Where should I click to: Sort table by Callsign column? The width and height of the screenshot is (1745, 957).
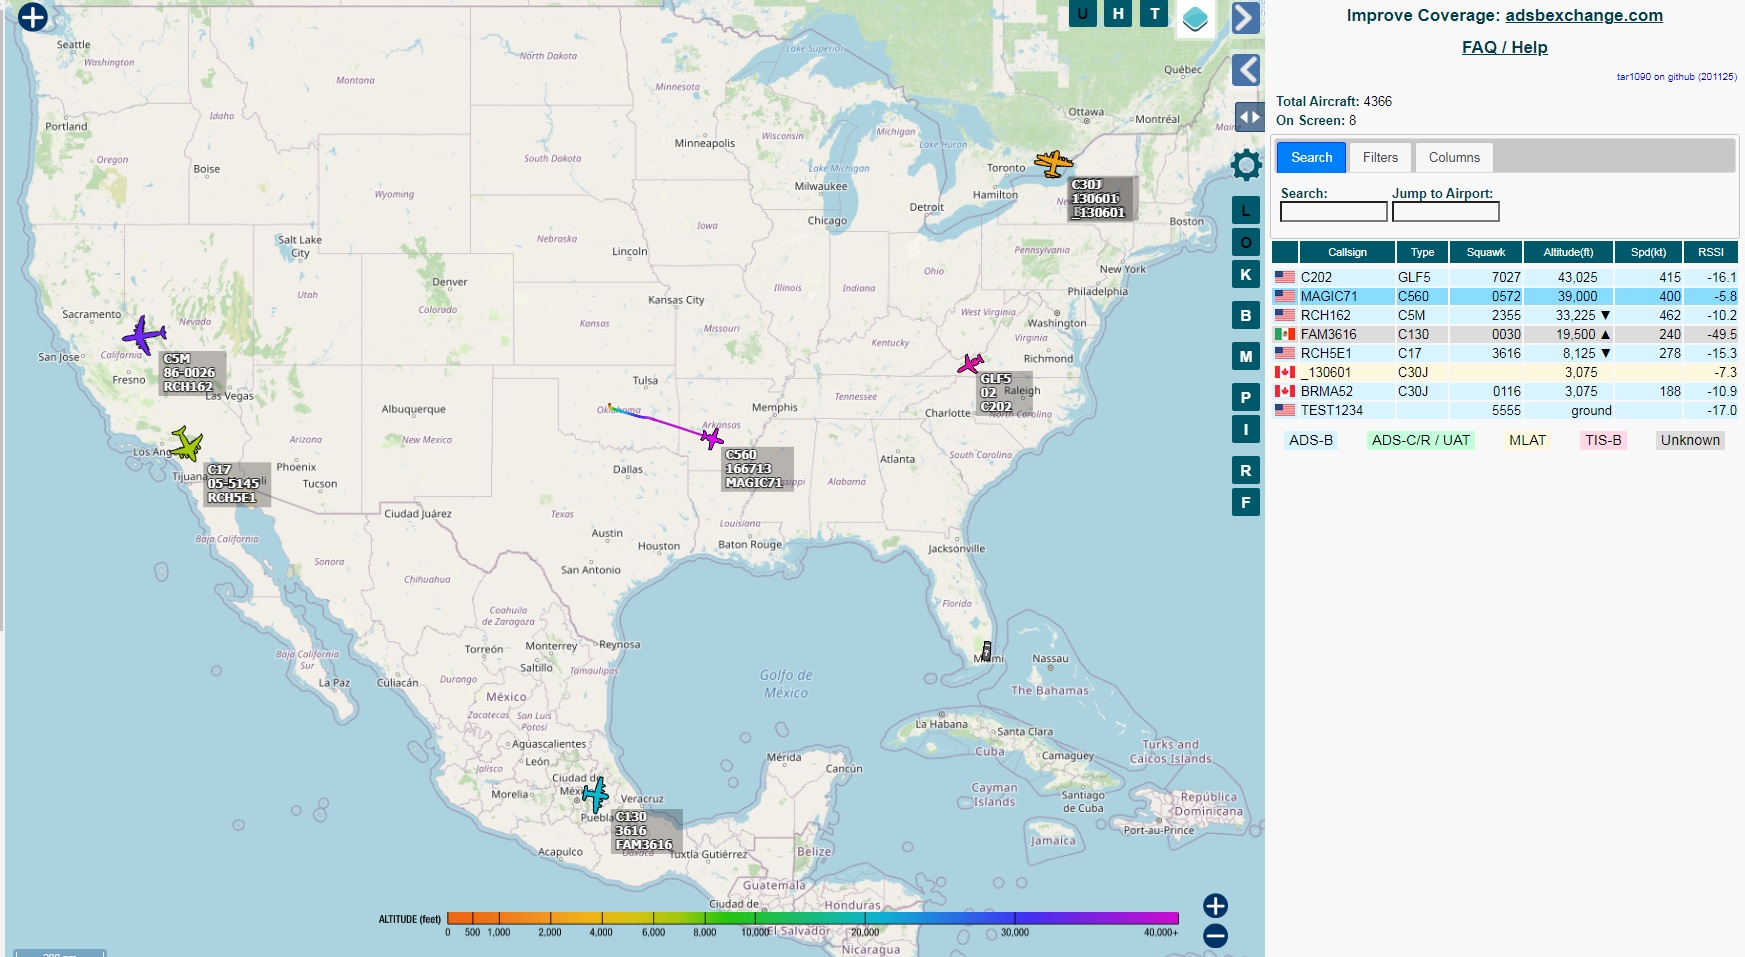[x=1347, y=252]
